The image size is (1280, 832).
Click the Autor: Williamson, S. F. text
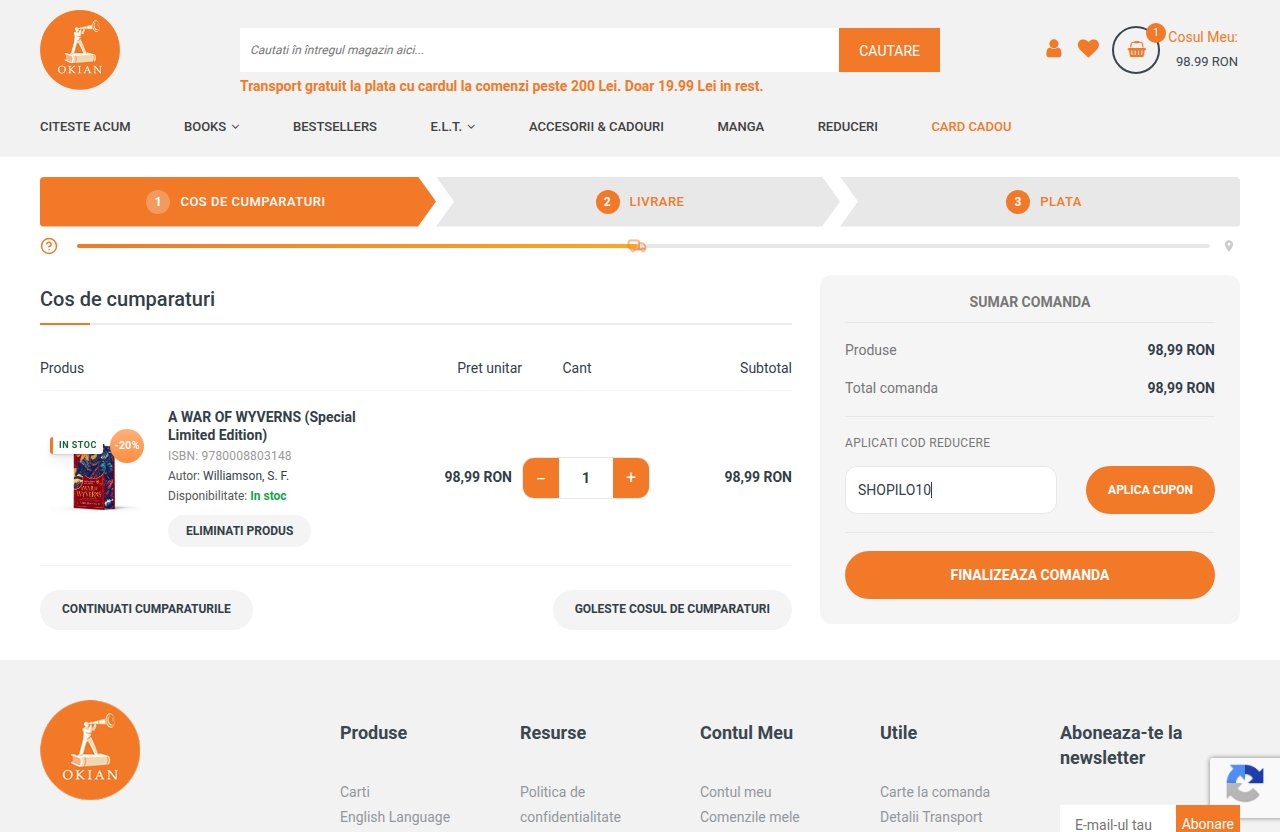(228, 476)
